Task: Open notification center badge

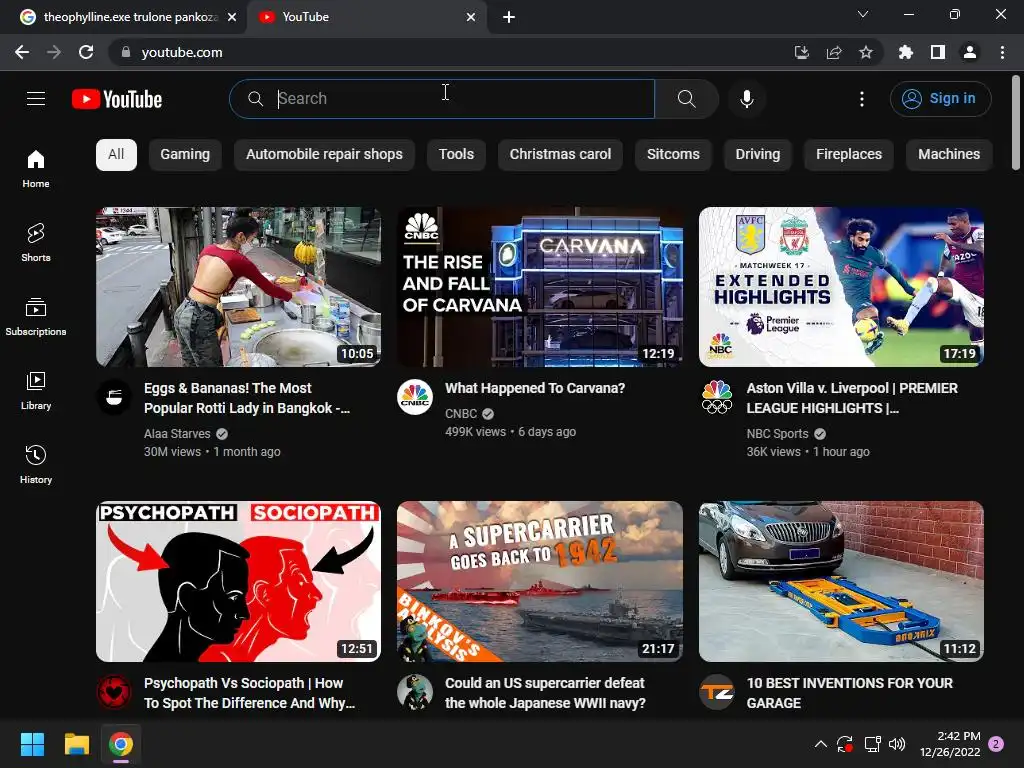Action: coord(996,744)
